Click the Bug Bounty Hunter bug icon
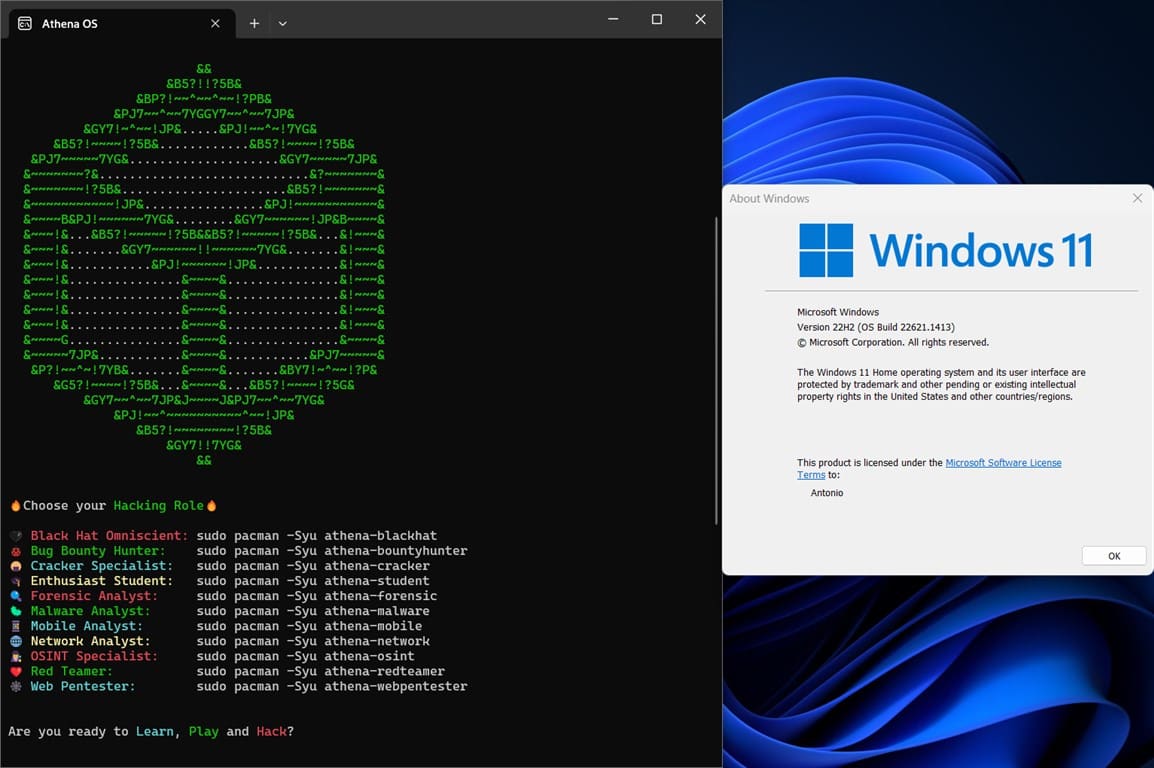The width and height of the screenshot is (1154, 768). pyautogui.click(x=17, y=550)
